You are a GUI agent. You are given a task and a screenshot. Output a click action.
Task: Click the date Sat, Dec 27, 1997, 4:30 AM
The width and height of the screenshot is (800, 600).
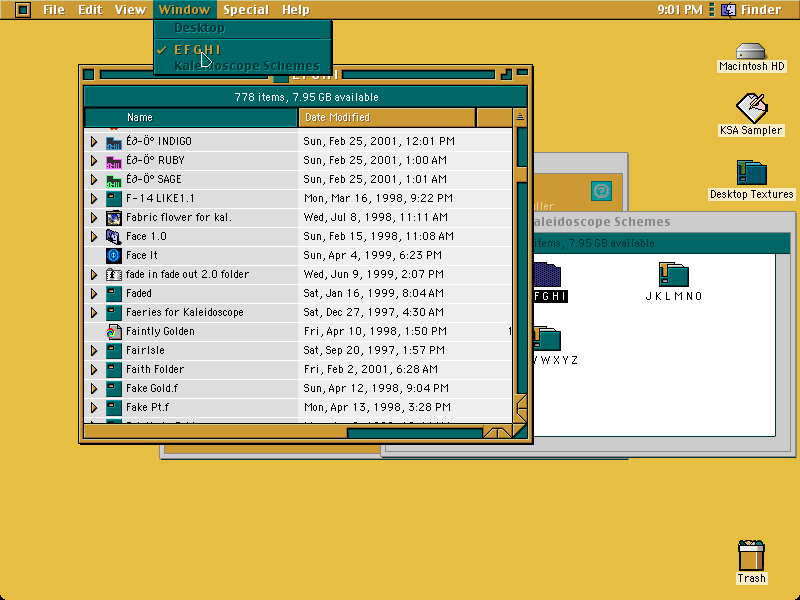click(373, 312)
